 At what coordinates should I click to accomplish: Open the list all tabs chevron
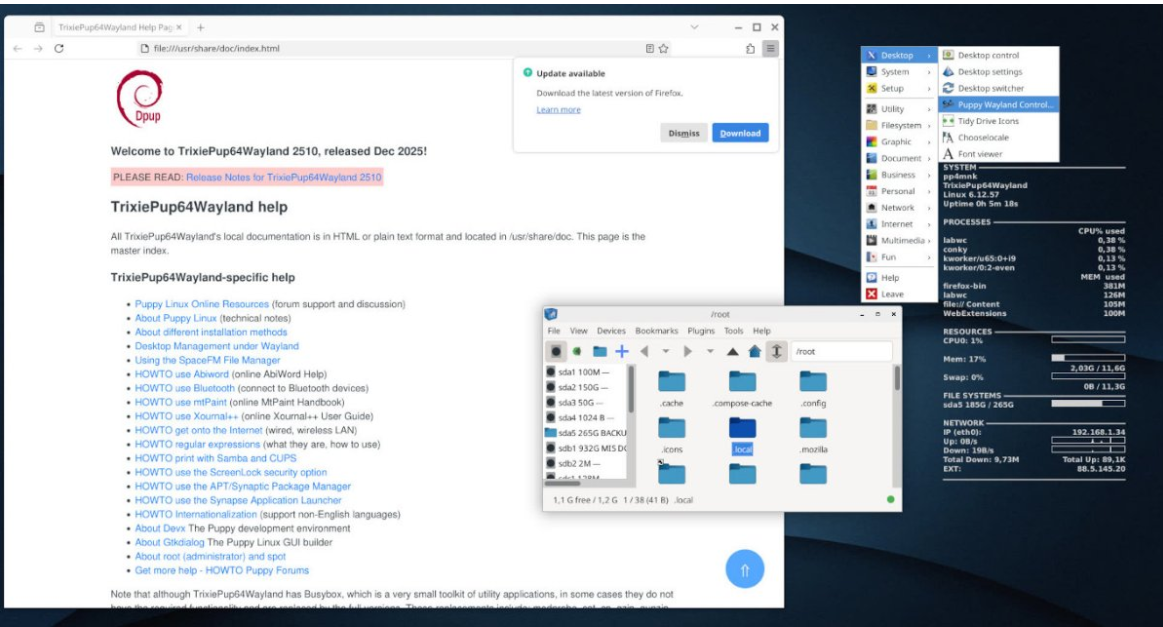click(695, 27)
